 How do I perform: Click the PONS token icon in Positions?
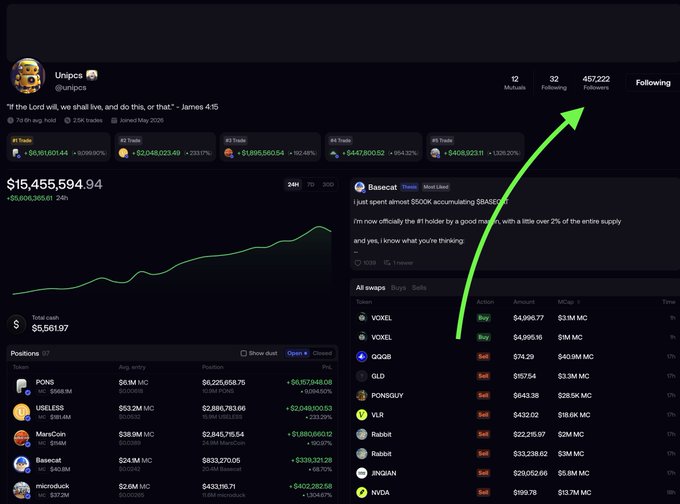click(21, 386)
